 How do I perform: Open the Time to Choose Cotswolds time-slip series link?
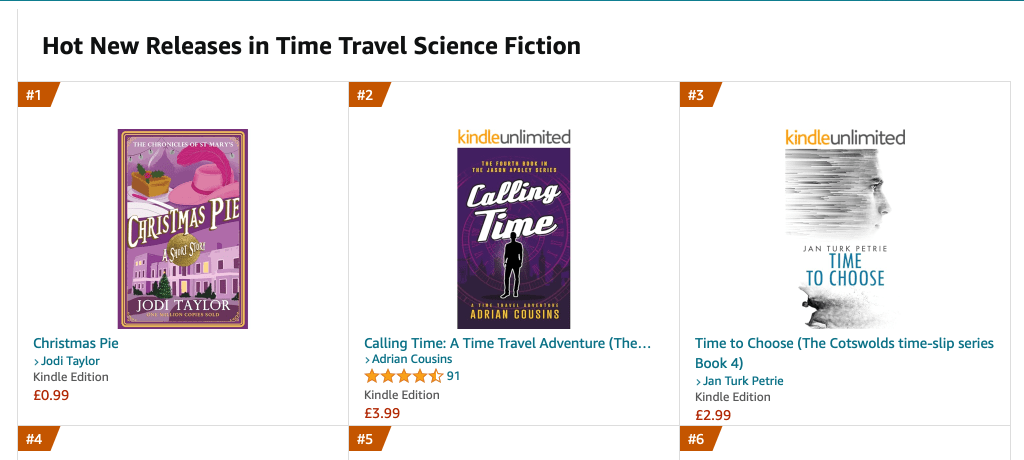844,352
